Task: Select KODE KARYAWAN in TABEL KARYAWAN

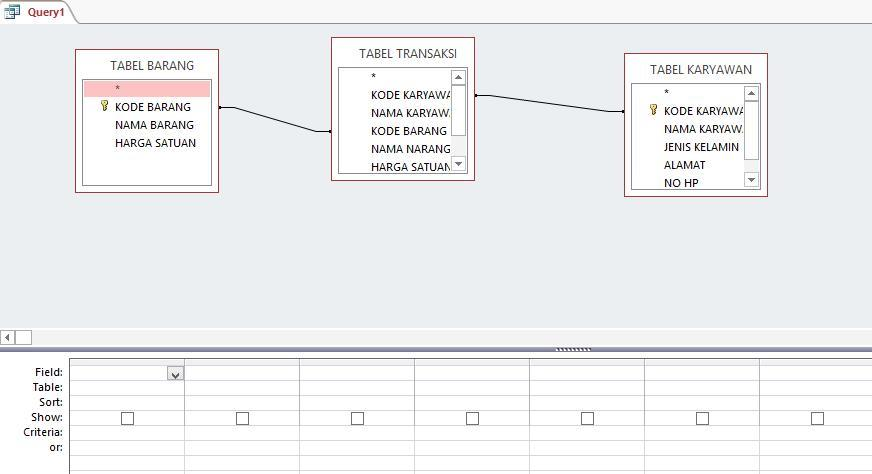Action: 703,111
